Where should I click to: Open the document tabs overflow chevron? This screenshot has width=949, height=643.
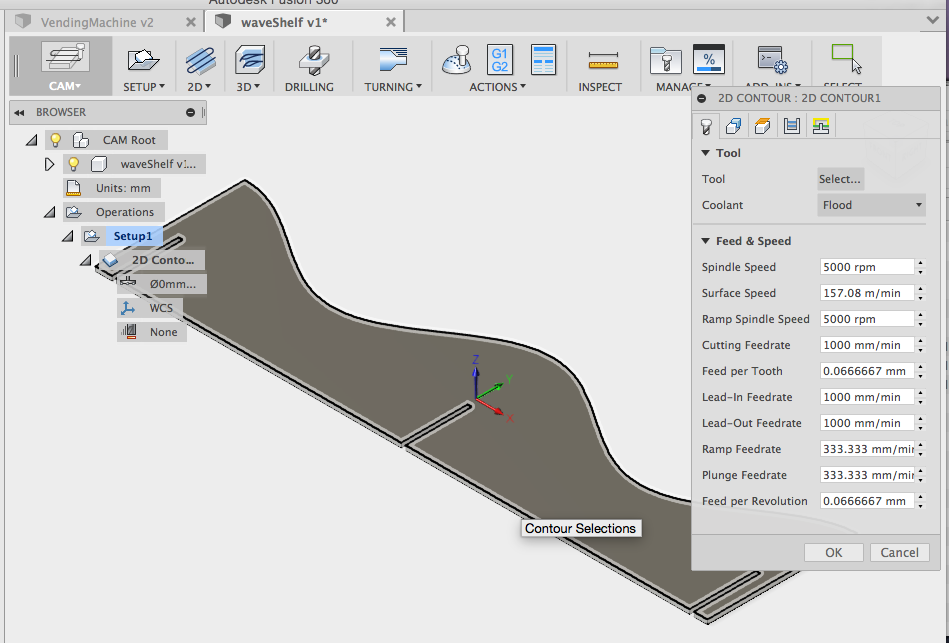933,21
